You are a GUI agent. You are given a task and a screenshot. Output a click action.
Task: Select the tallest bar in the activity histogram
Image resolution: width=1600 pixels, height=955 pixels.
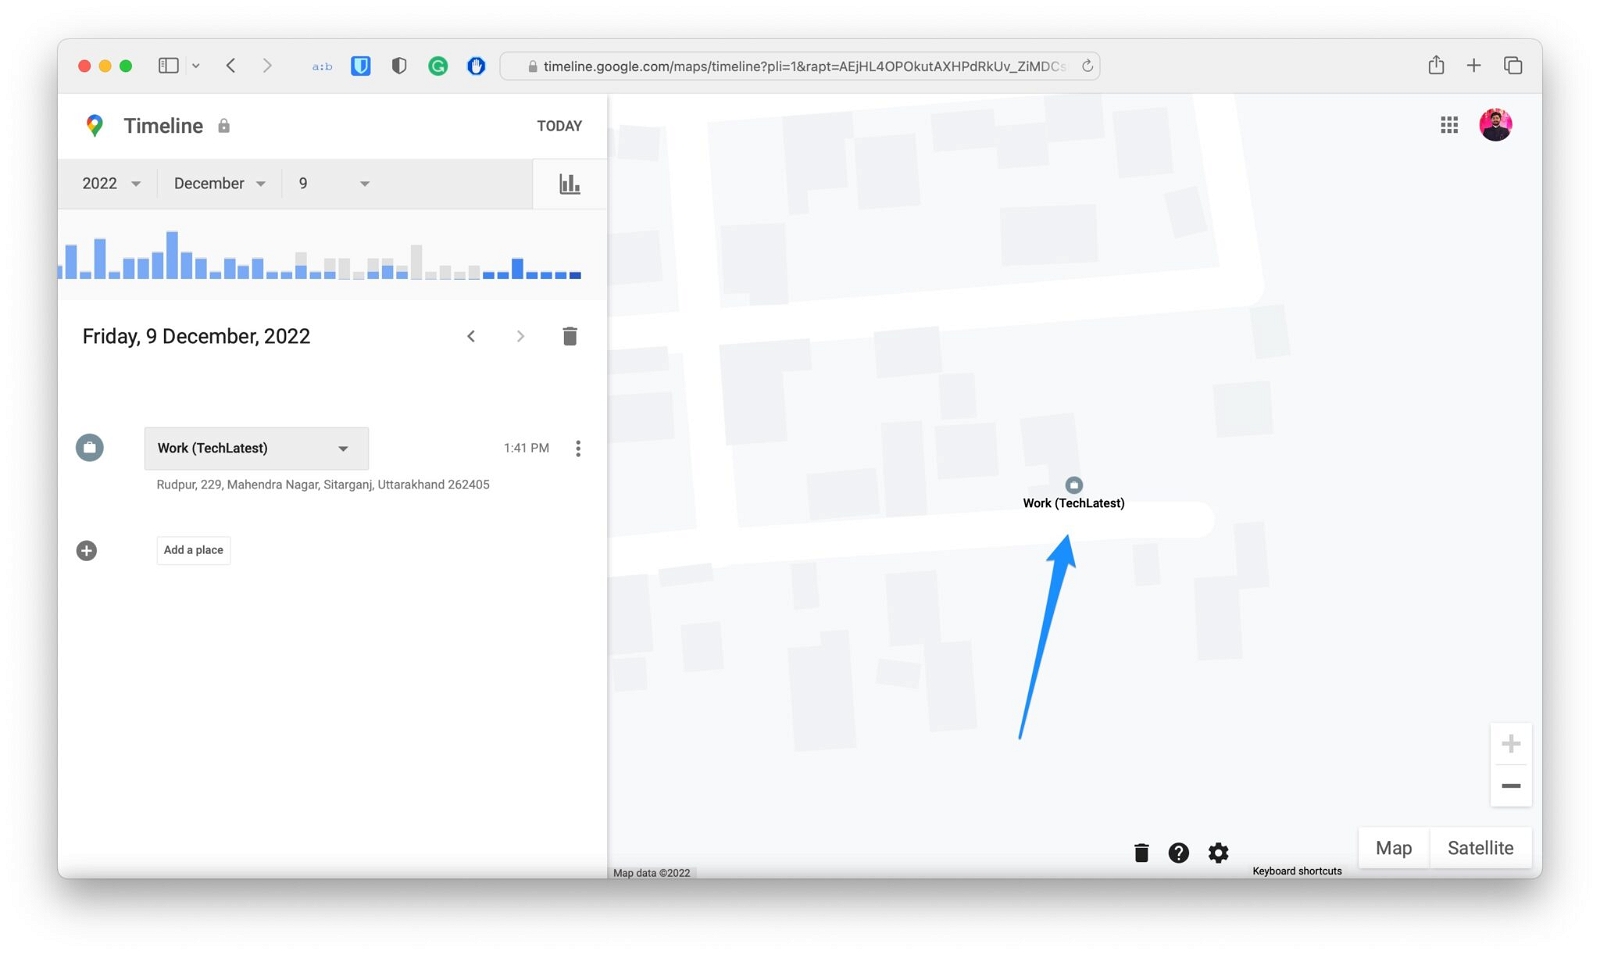click(172, 255)
